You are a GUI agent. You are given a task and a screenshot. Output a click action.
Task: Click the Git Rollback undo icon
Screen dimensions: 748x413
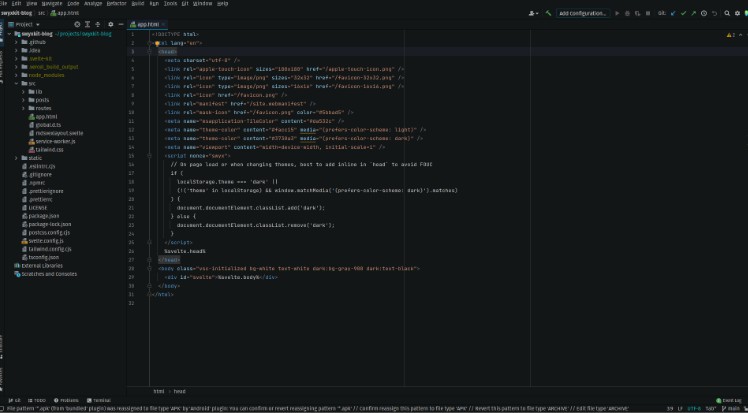point(714,13)
